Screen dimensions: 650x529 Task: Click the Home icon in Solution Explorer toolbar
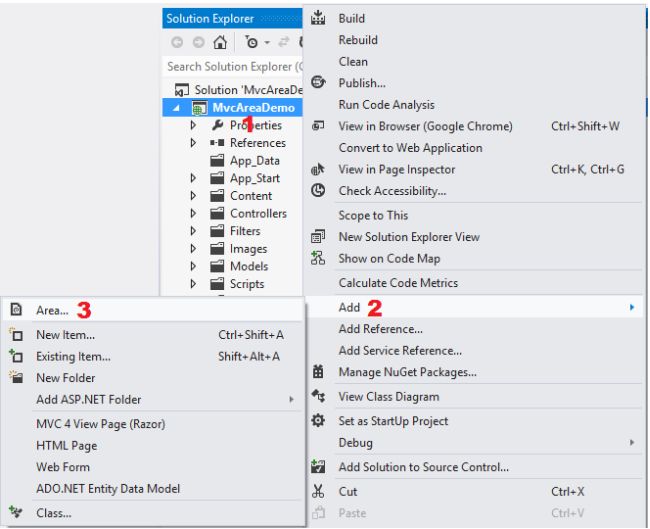(x=220, y=43)
